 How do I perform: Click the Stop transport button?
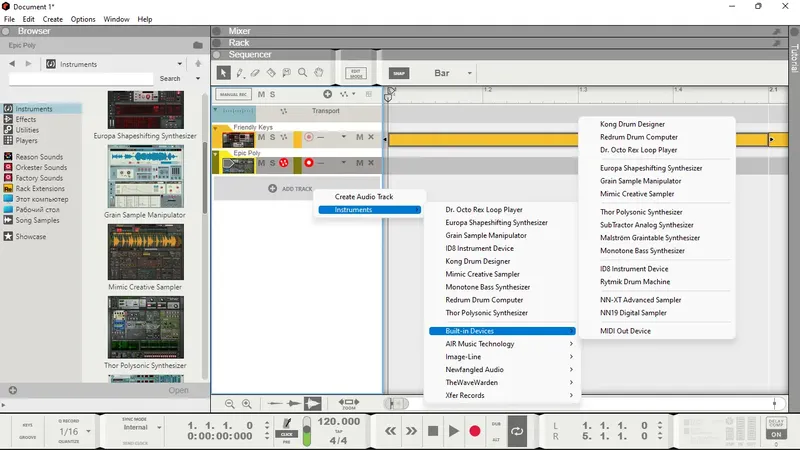point(433,431)
